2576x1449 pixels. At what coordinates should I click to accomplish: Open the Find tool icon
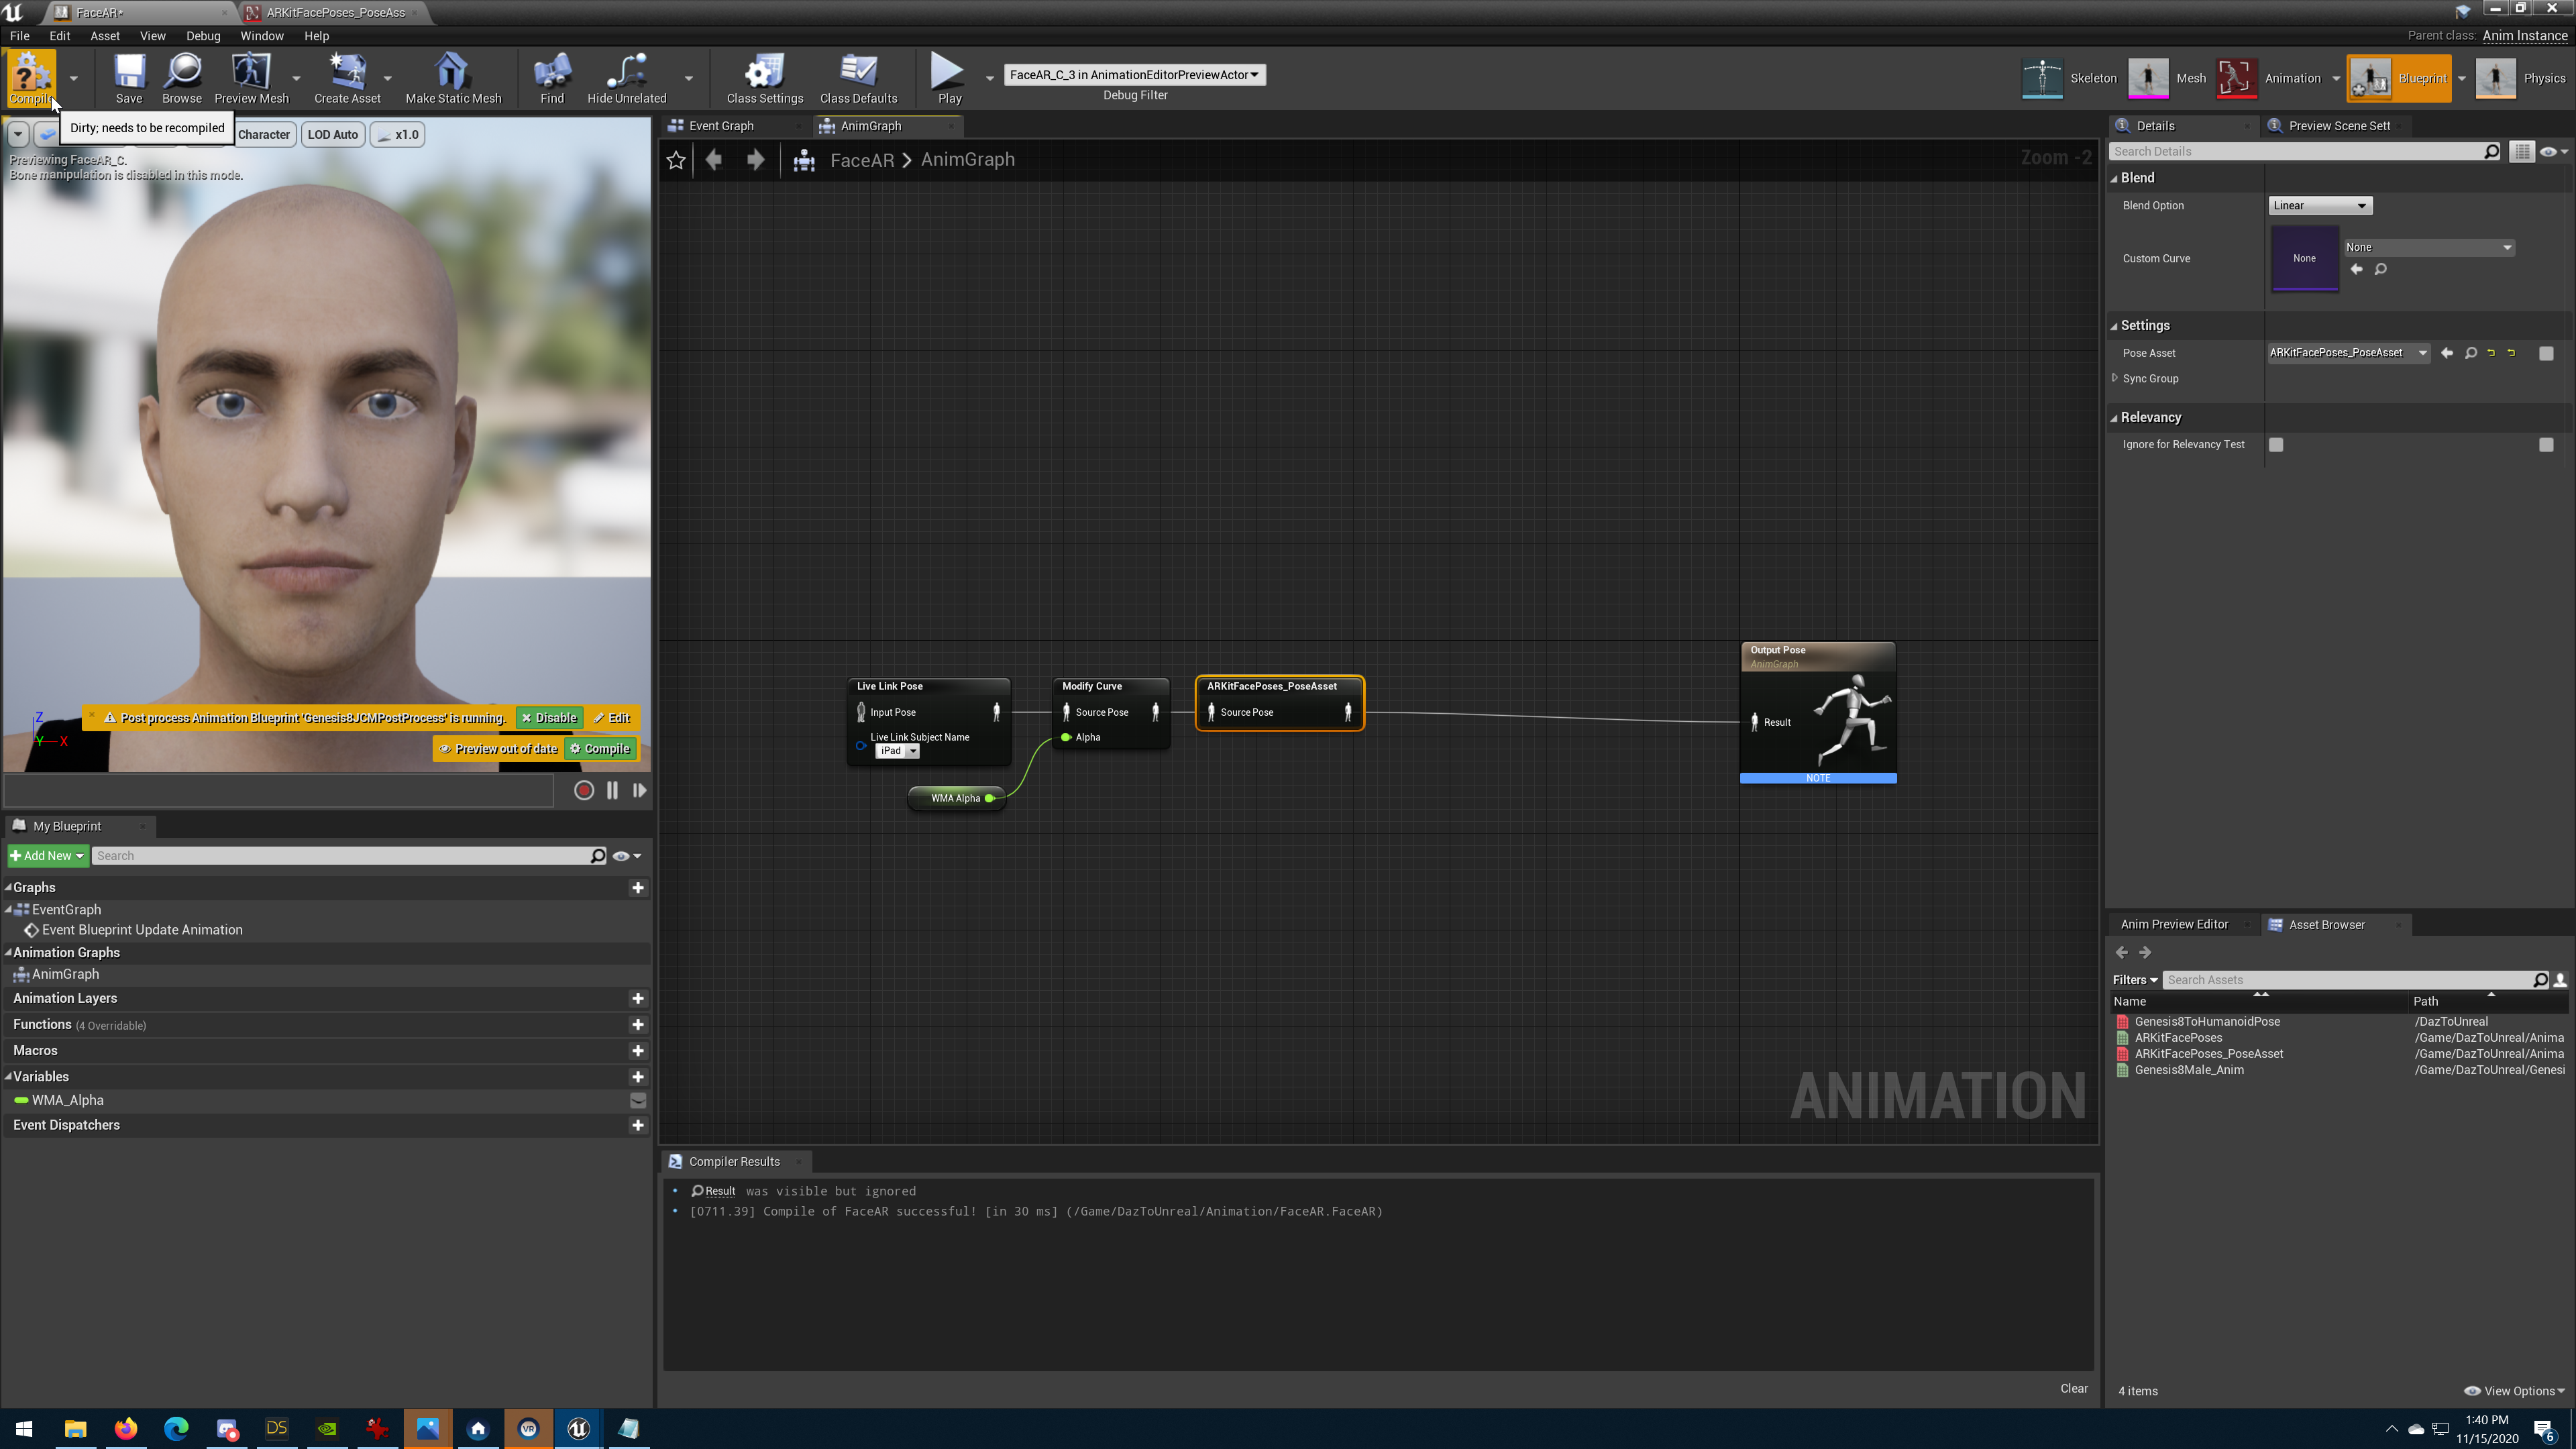tap(552, 77)
